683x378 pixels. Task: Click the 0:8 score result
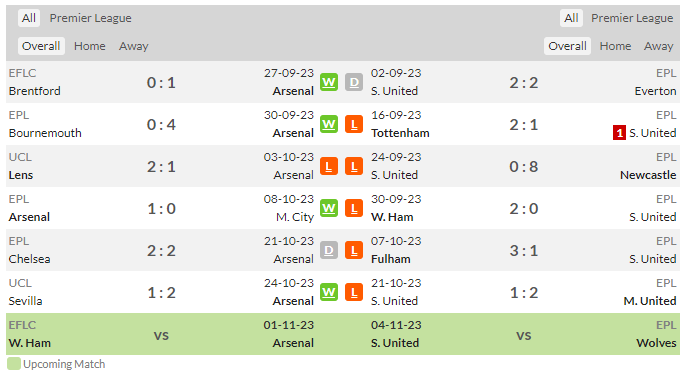524,167
